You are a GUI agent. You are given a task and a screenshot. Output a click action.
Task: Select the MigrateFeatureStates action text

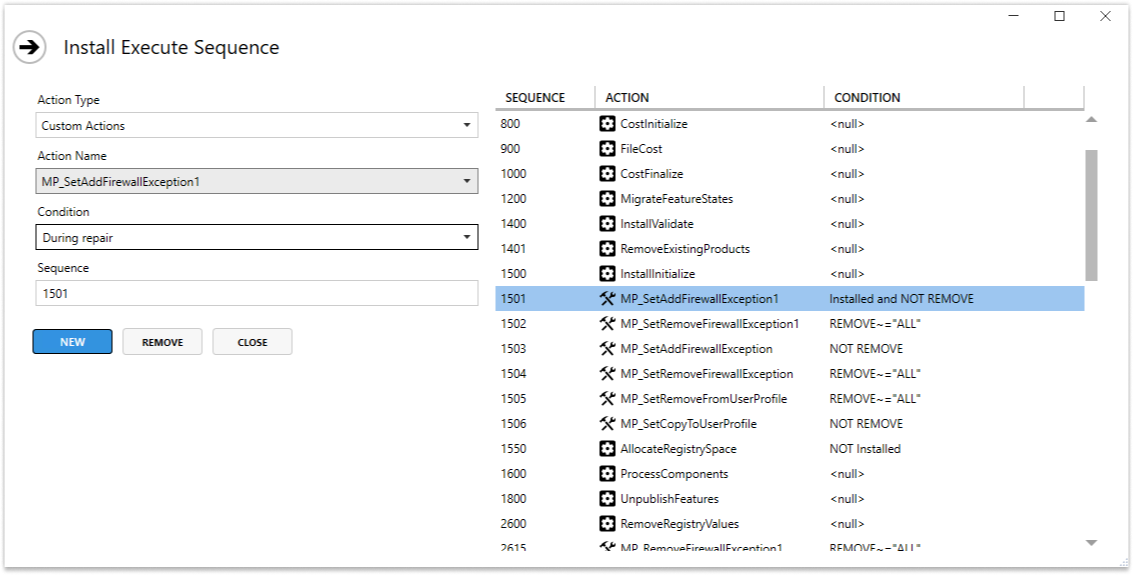pos(676,199)
